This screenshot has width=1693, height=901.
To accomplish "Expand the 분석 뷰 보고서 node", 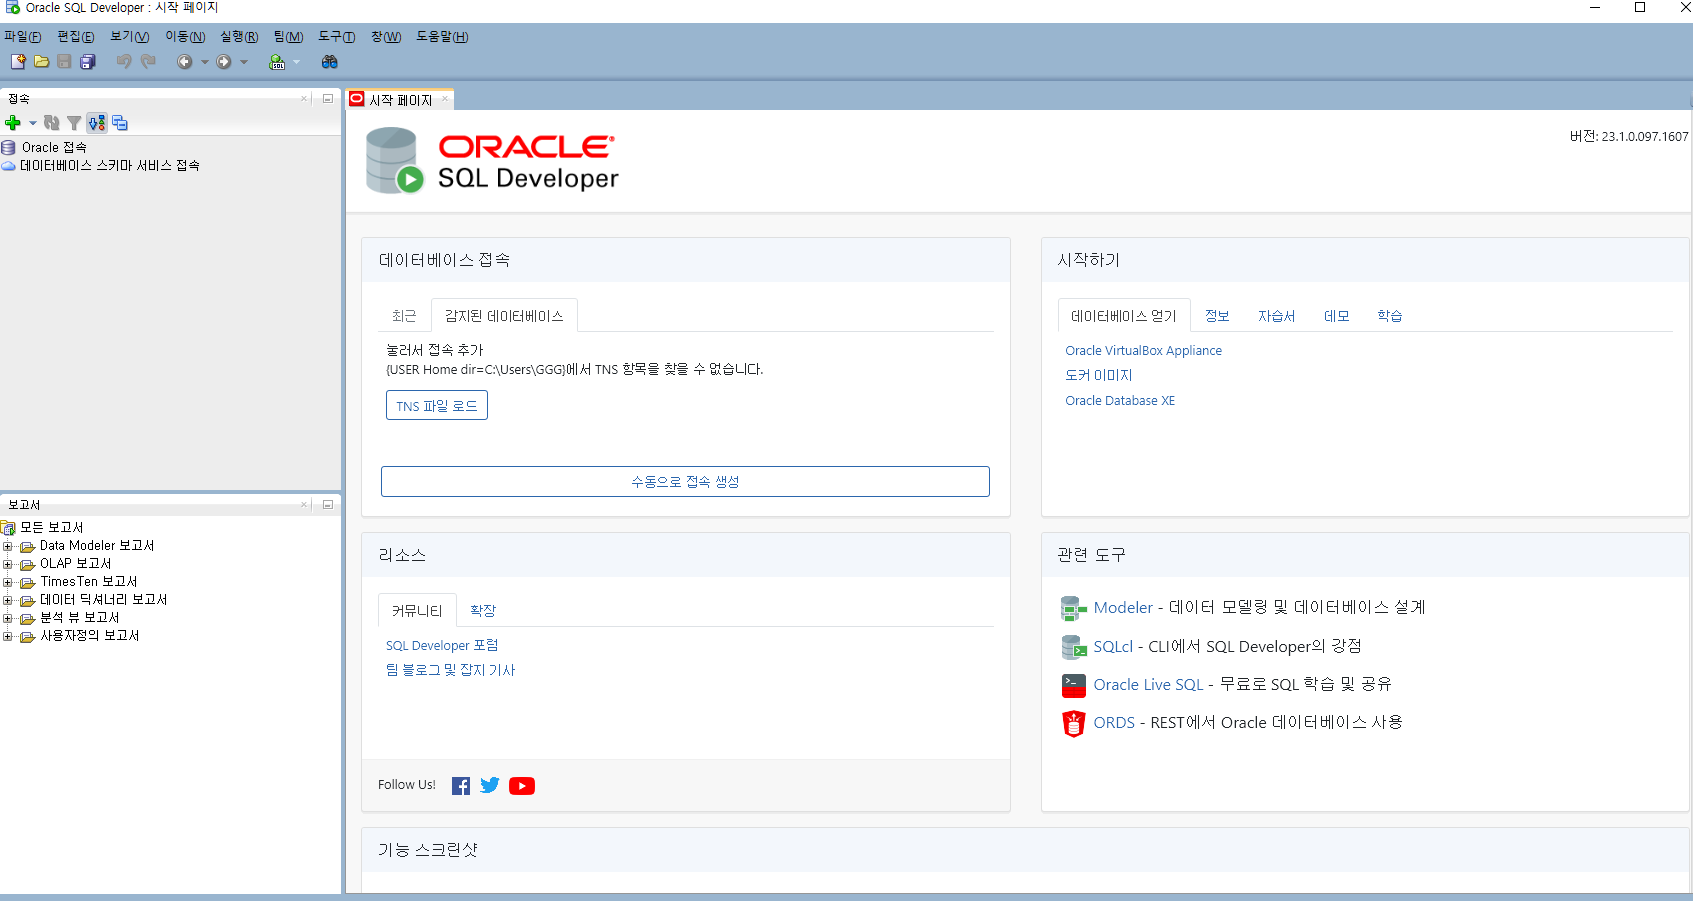I will (x=8, y=618).
